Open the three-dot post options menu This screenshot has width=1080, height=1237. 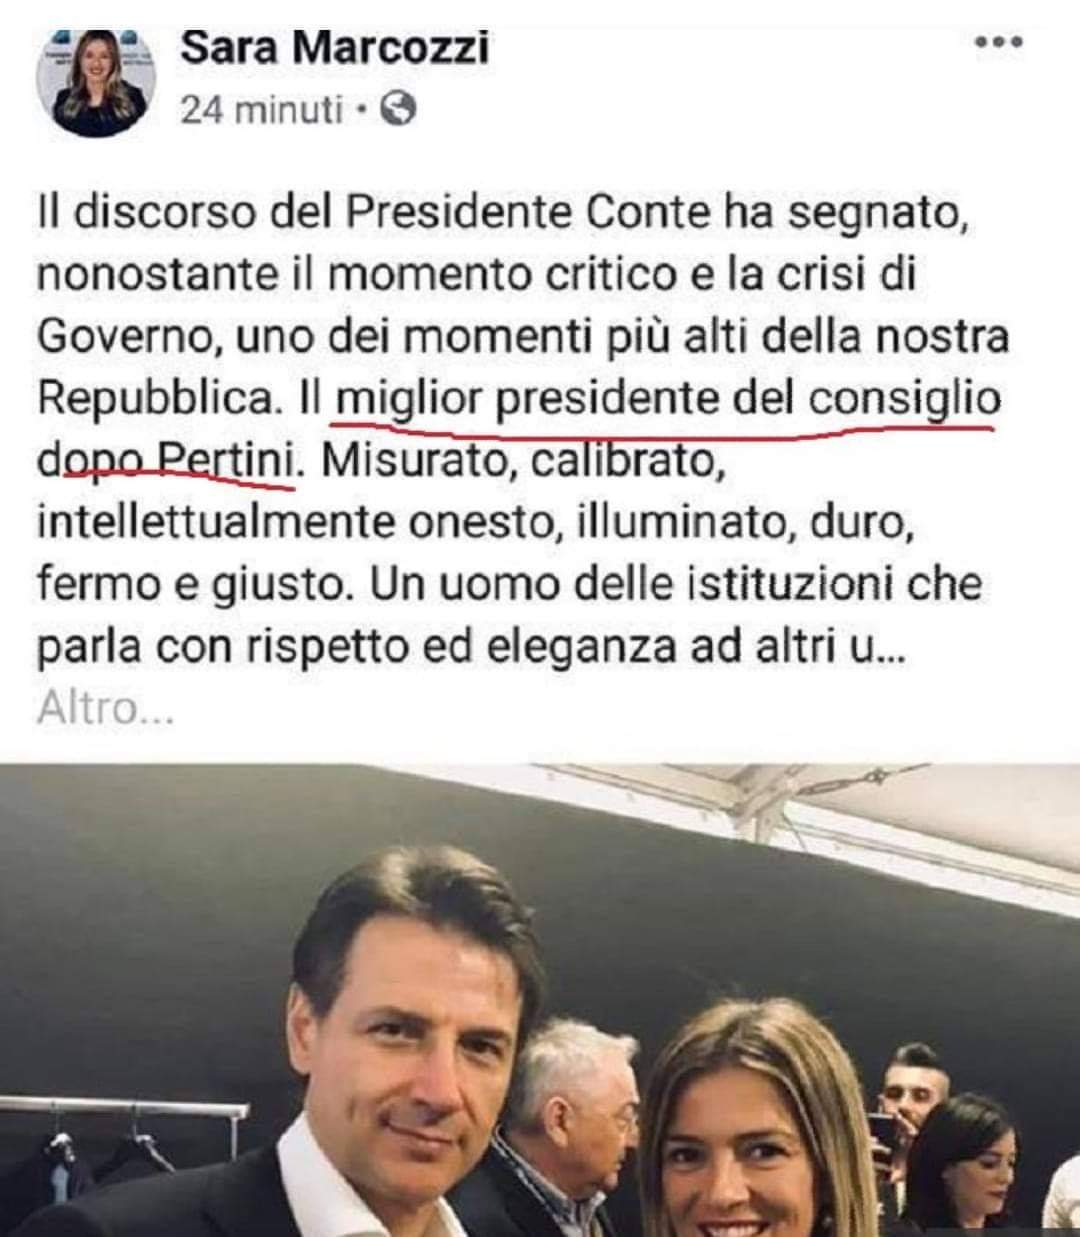point(998,42)
